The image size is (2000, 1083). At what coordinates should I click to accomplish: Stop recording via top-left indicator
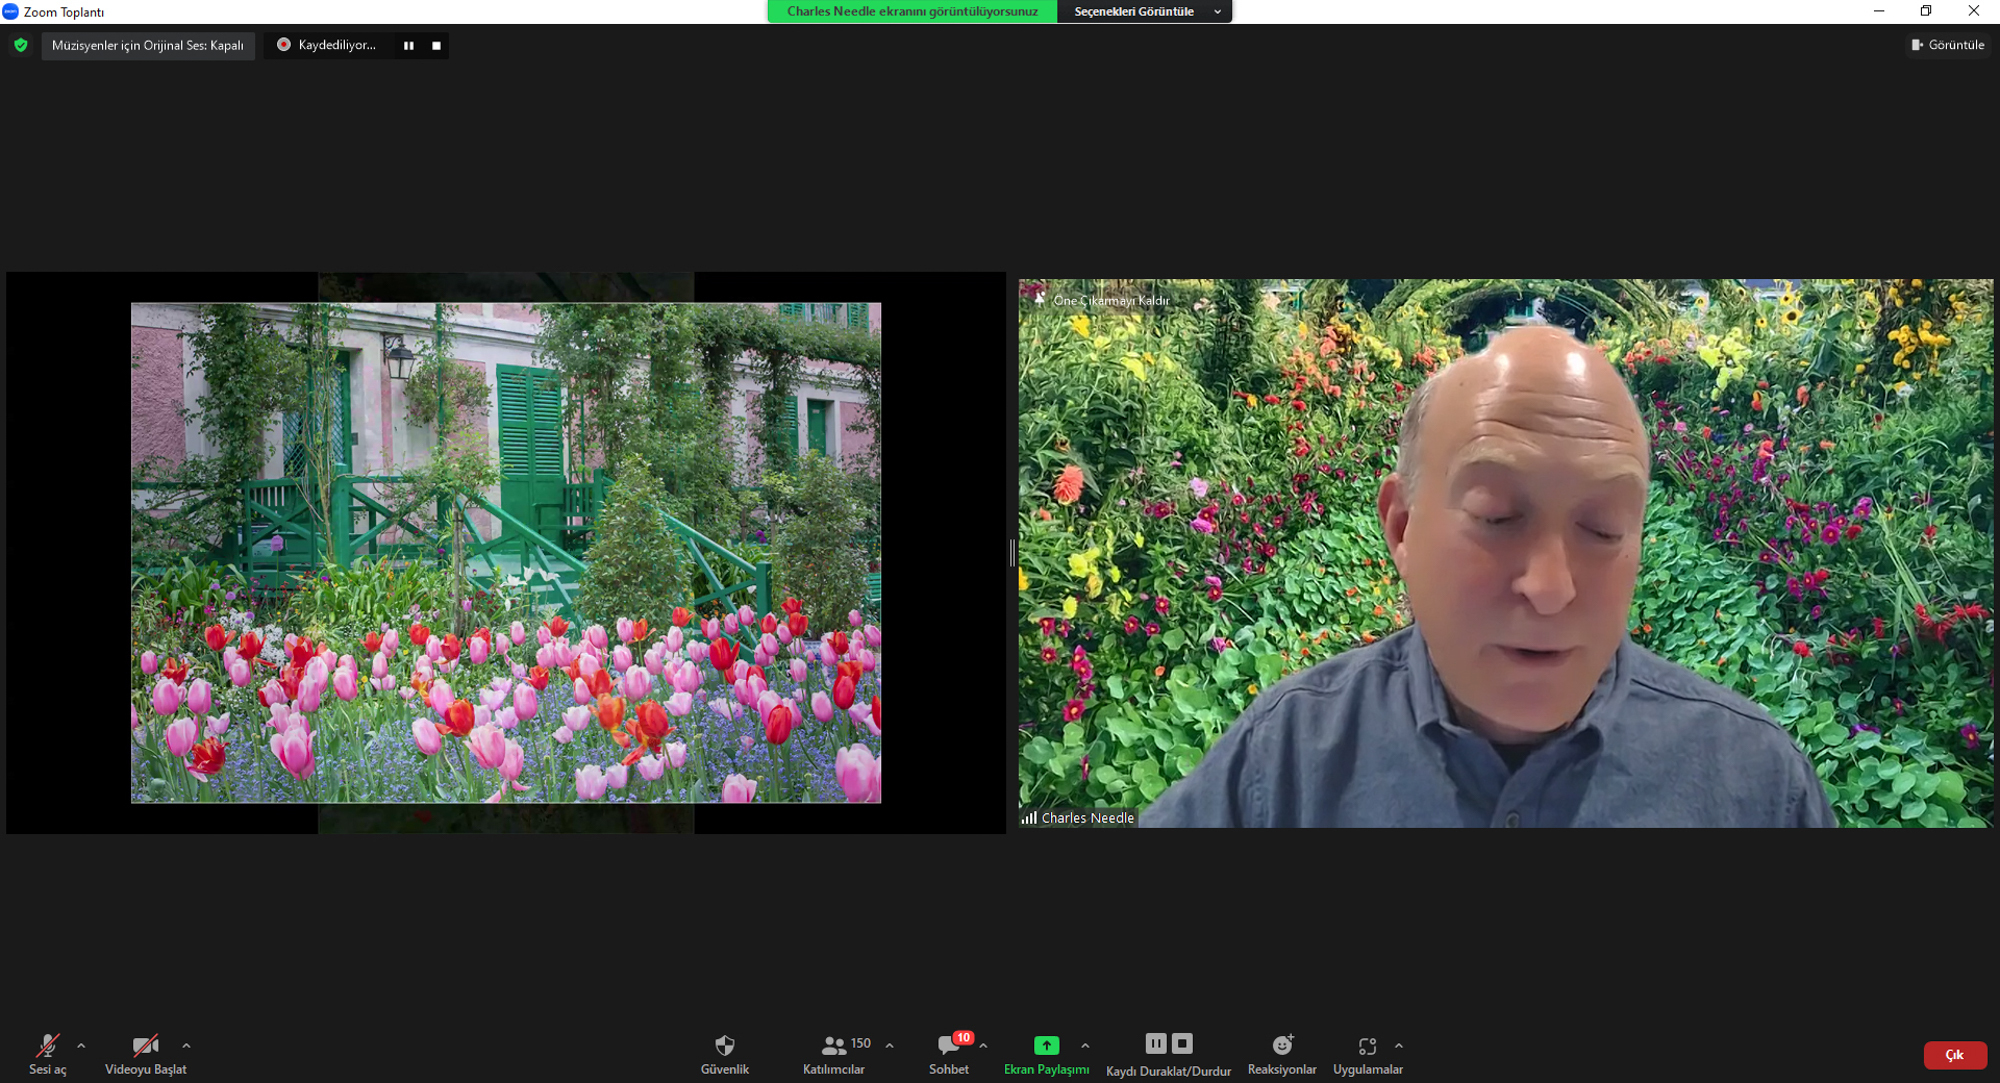pos(436,45)
